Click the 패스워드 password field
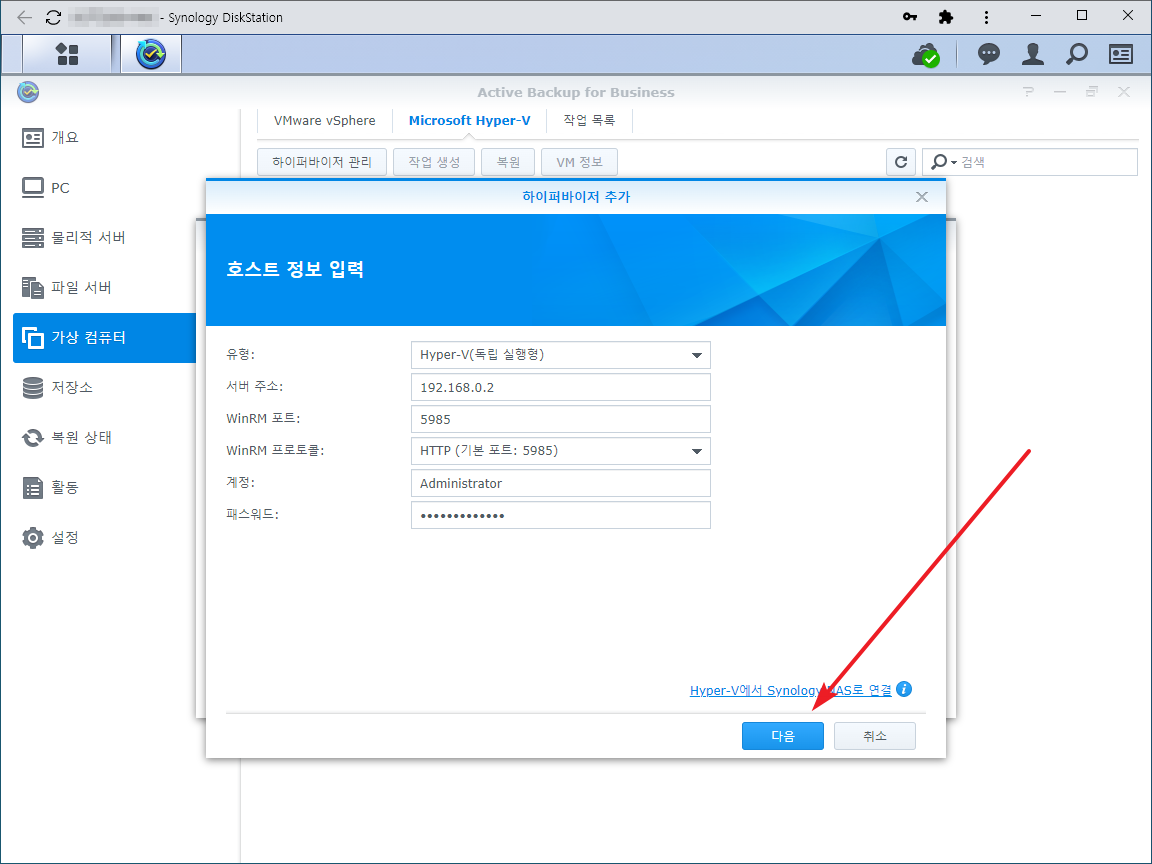Screen dimensions: 1152x864 (561, 515)
